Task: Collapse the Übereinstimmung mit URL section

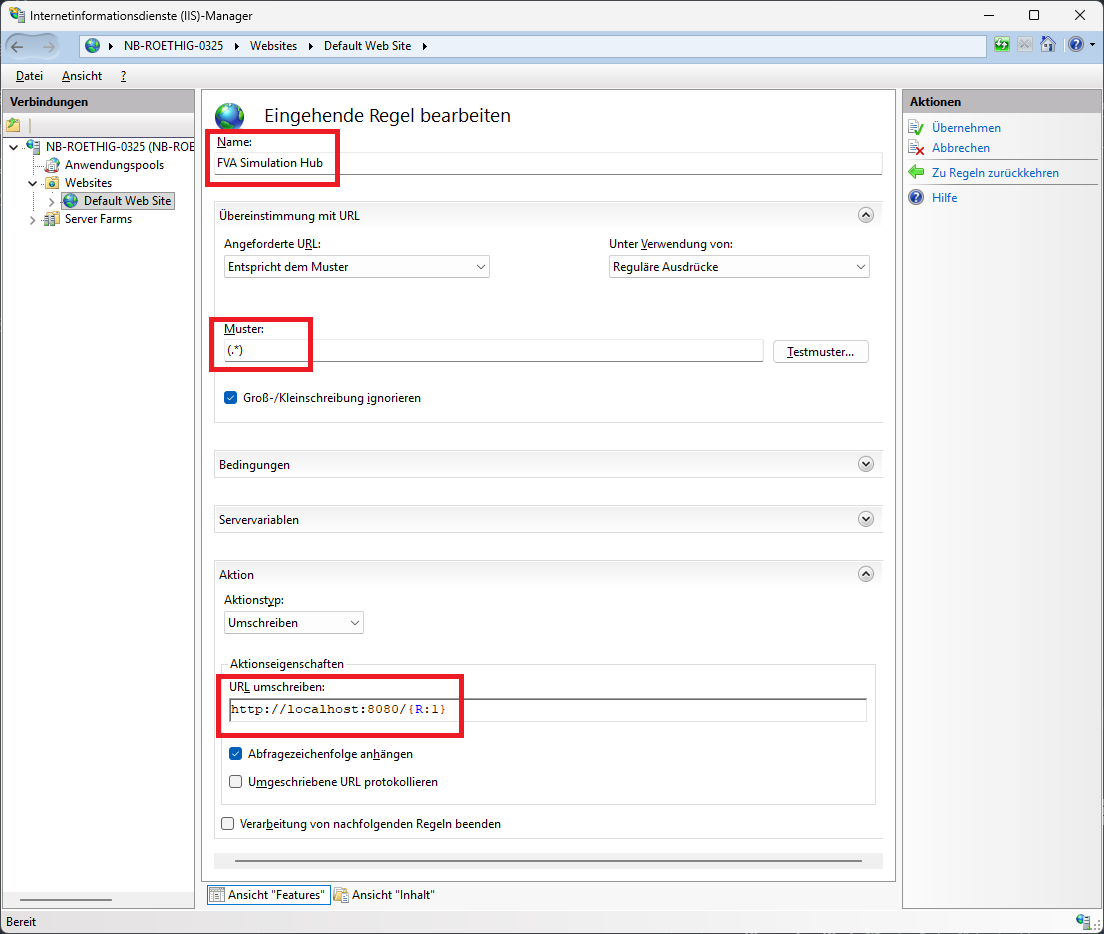Action: pos(866,214)
